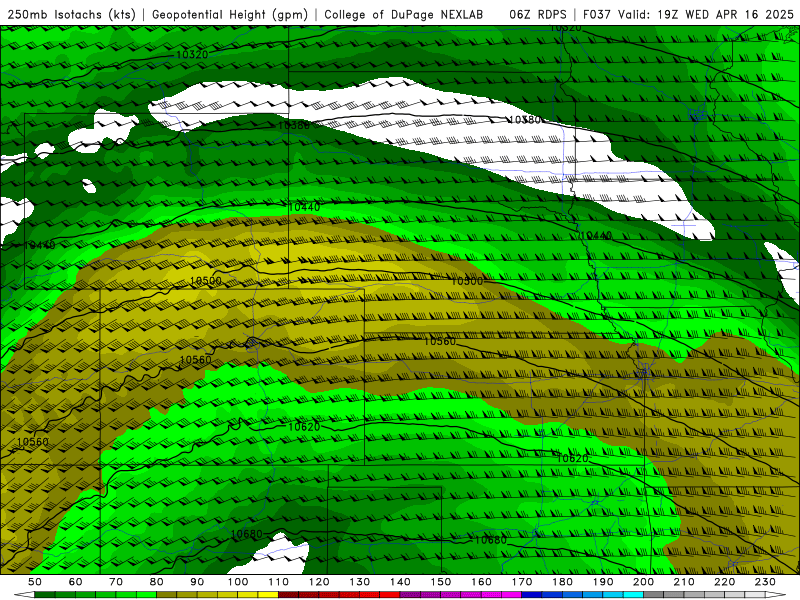Select the "60" color scale label
This screenshot has height=600, width=800.
point(75,582)
